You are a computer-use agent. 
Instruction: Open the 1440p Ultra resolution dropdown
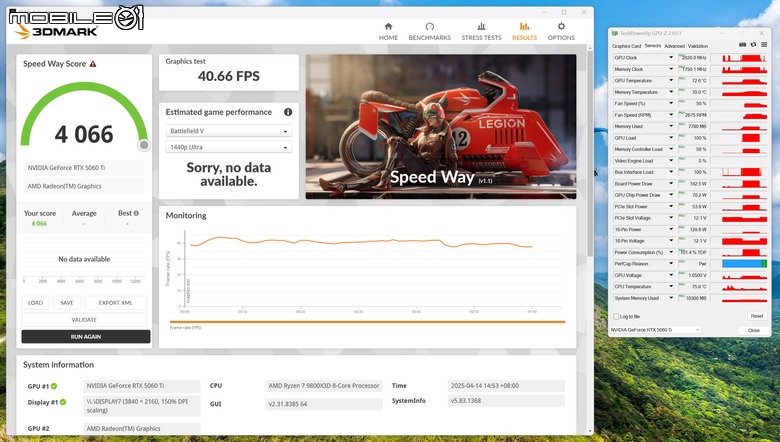point(228,147)
